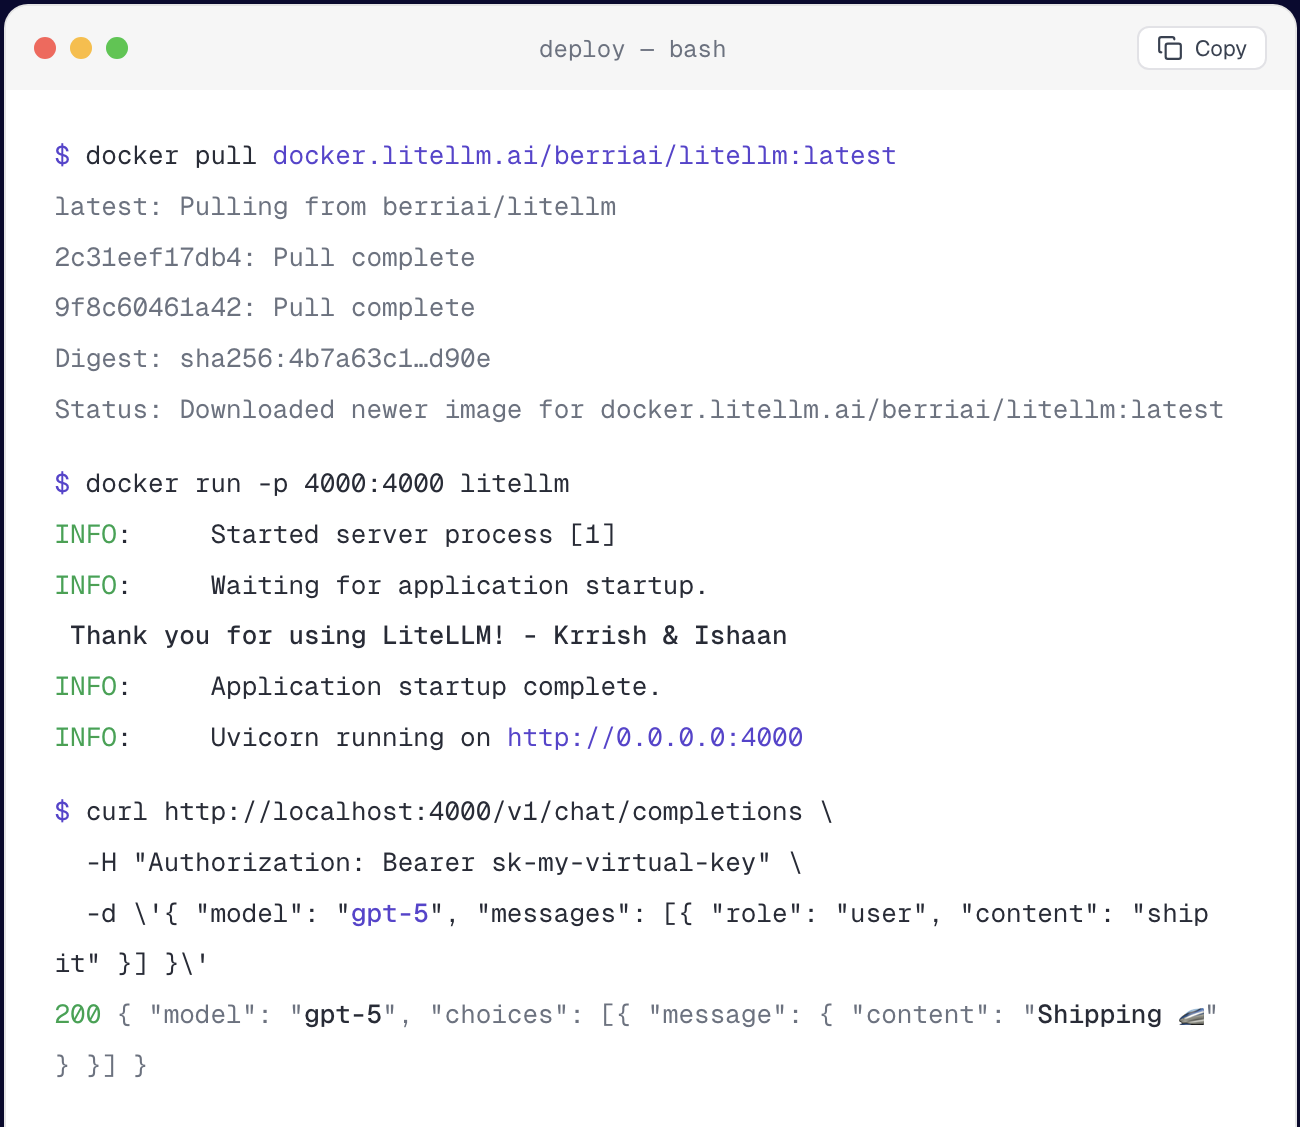Click the INFO label before "Uvicorn running"
This screenshot has height=1127, width=1300.
[x=86, y=738]
